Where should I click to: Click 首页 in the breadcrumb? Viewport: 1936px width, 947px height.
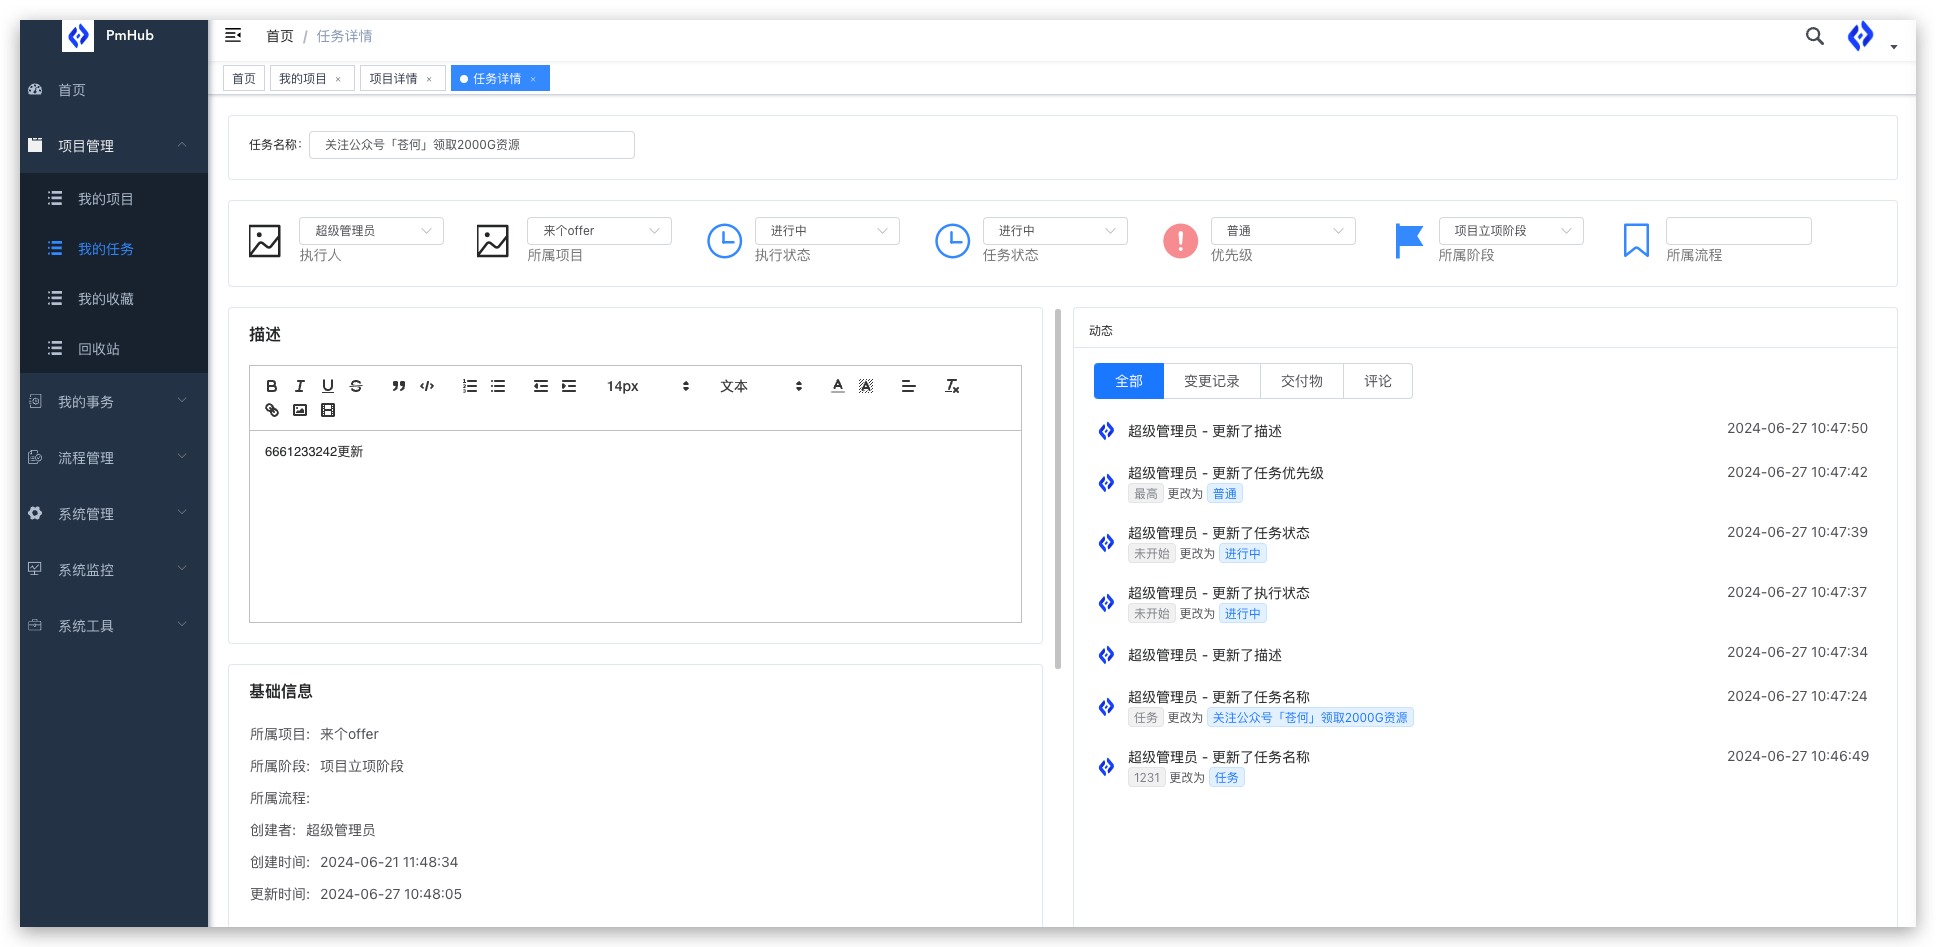[x=279, y=36]
